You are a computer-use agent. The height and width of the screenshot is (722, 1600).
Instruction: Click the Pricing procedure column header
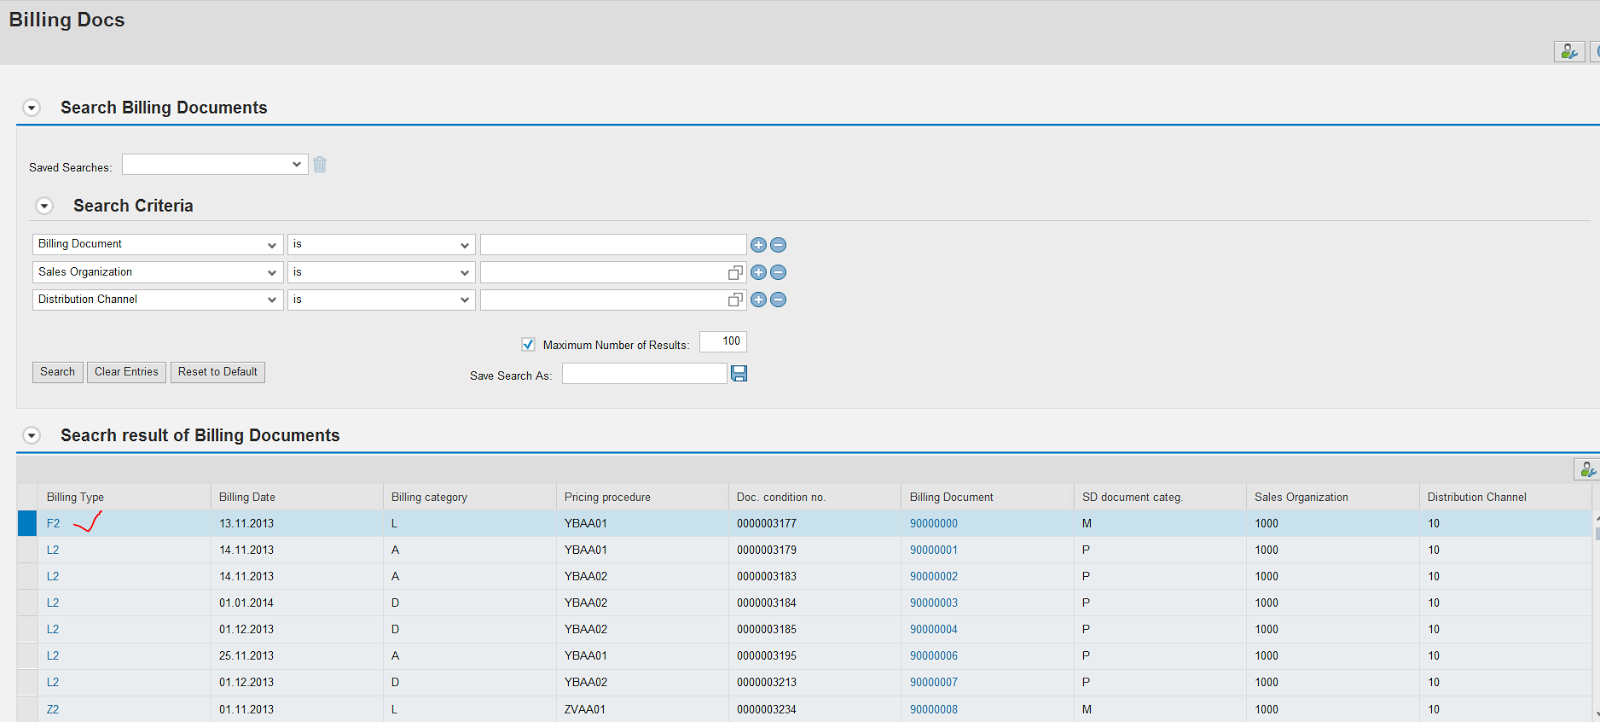(x=607, y=497)
